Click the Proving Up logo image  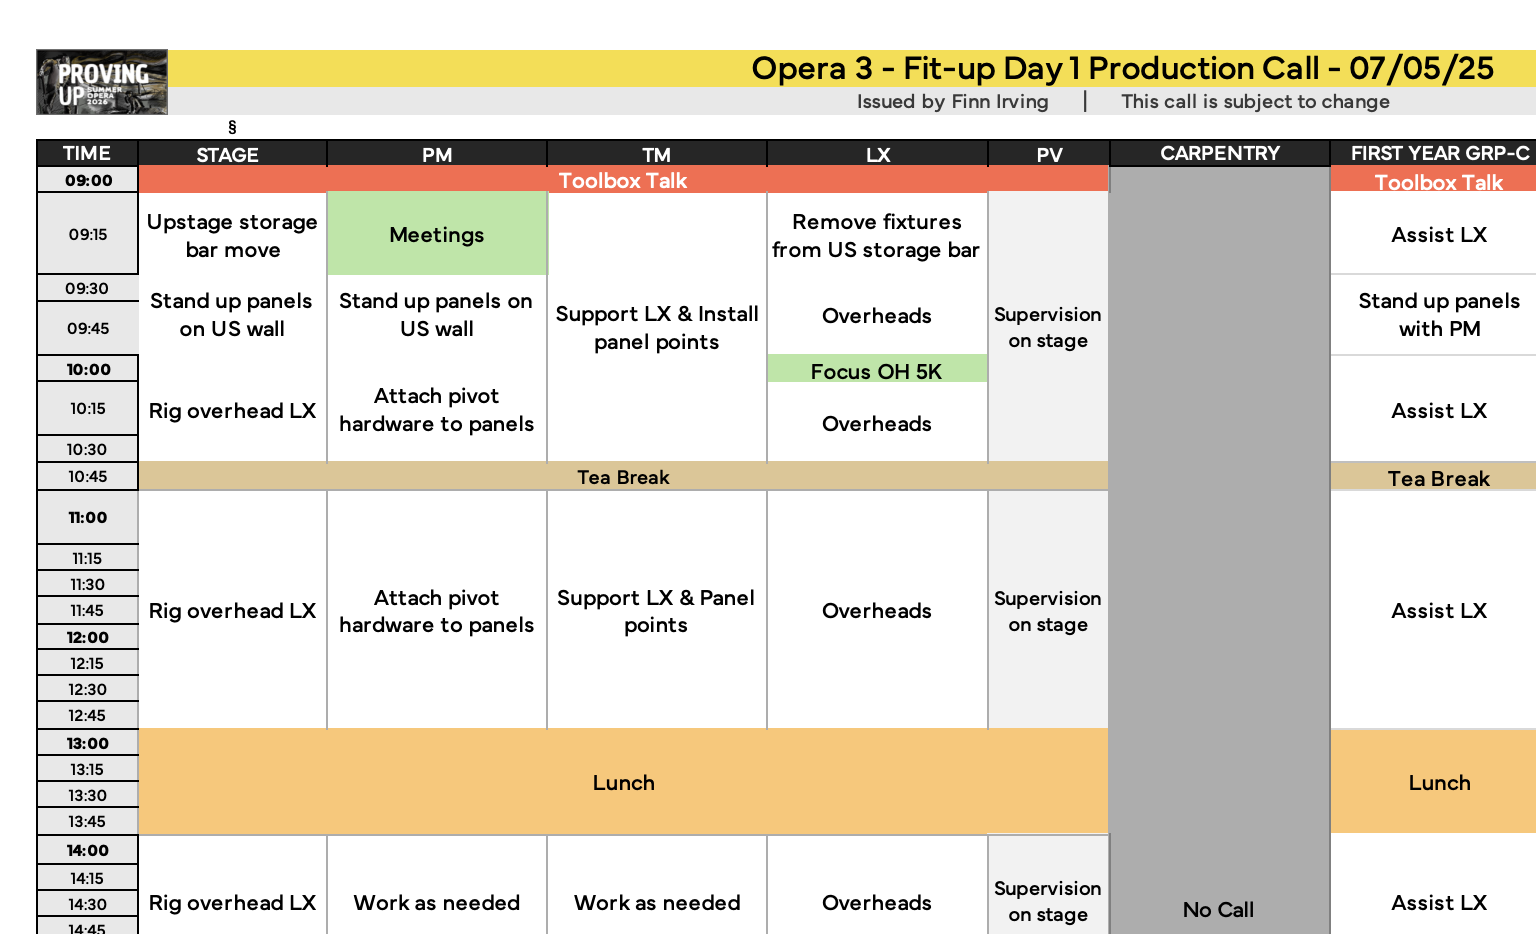tap(102, 82)
